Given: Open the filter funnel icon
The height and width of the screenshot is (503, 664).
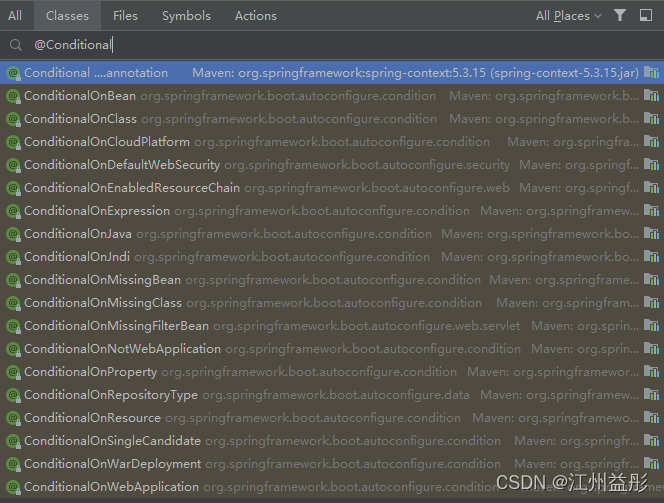Looking at the screenshot, I should coord(620,16).
